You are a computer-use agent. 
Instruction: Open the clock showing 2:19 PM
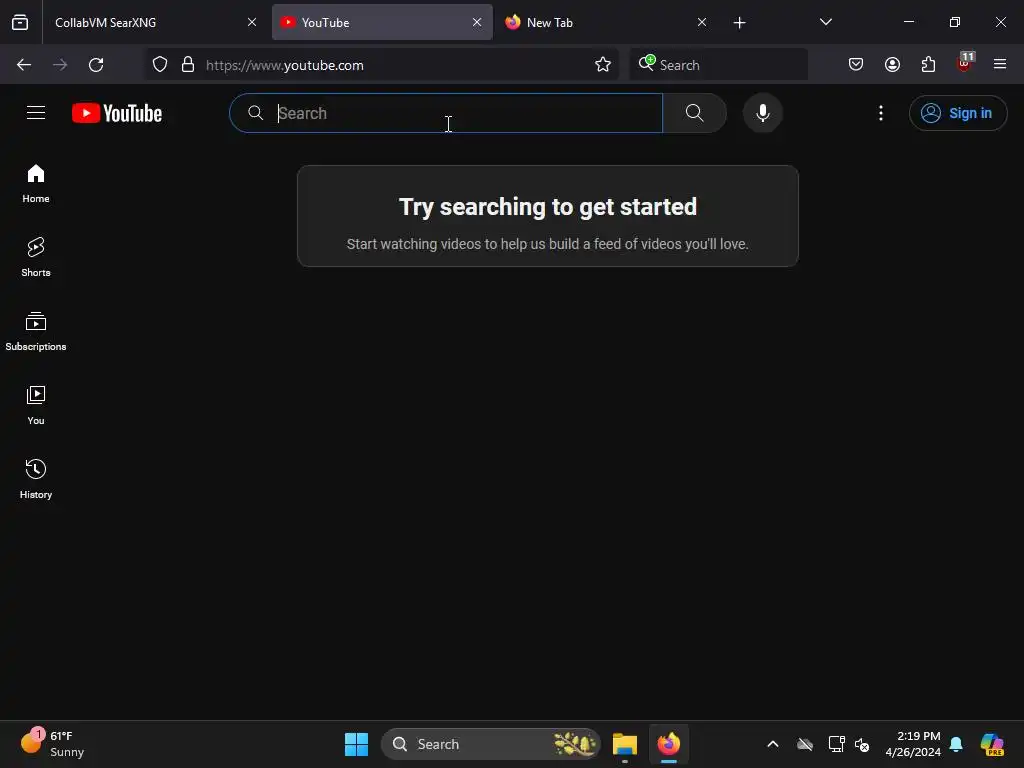coord(913,744)
